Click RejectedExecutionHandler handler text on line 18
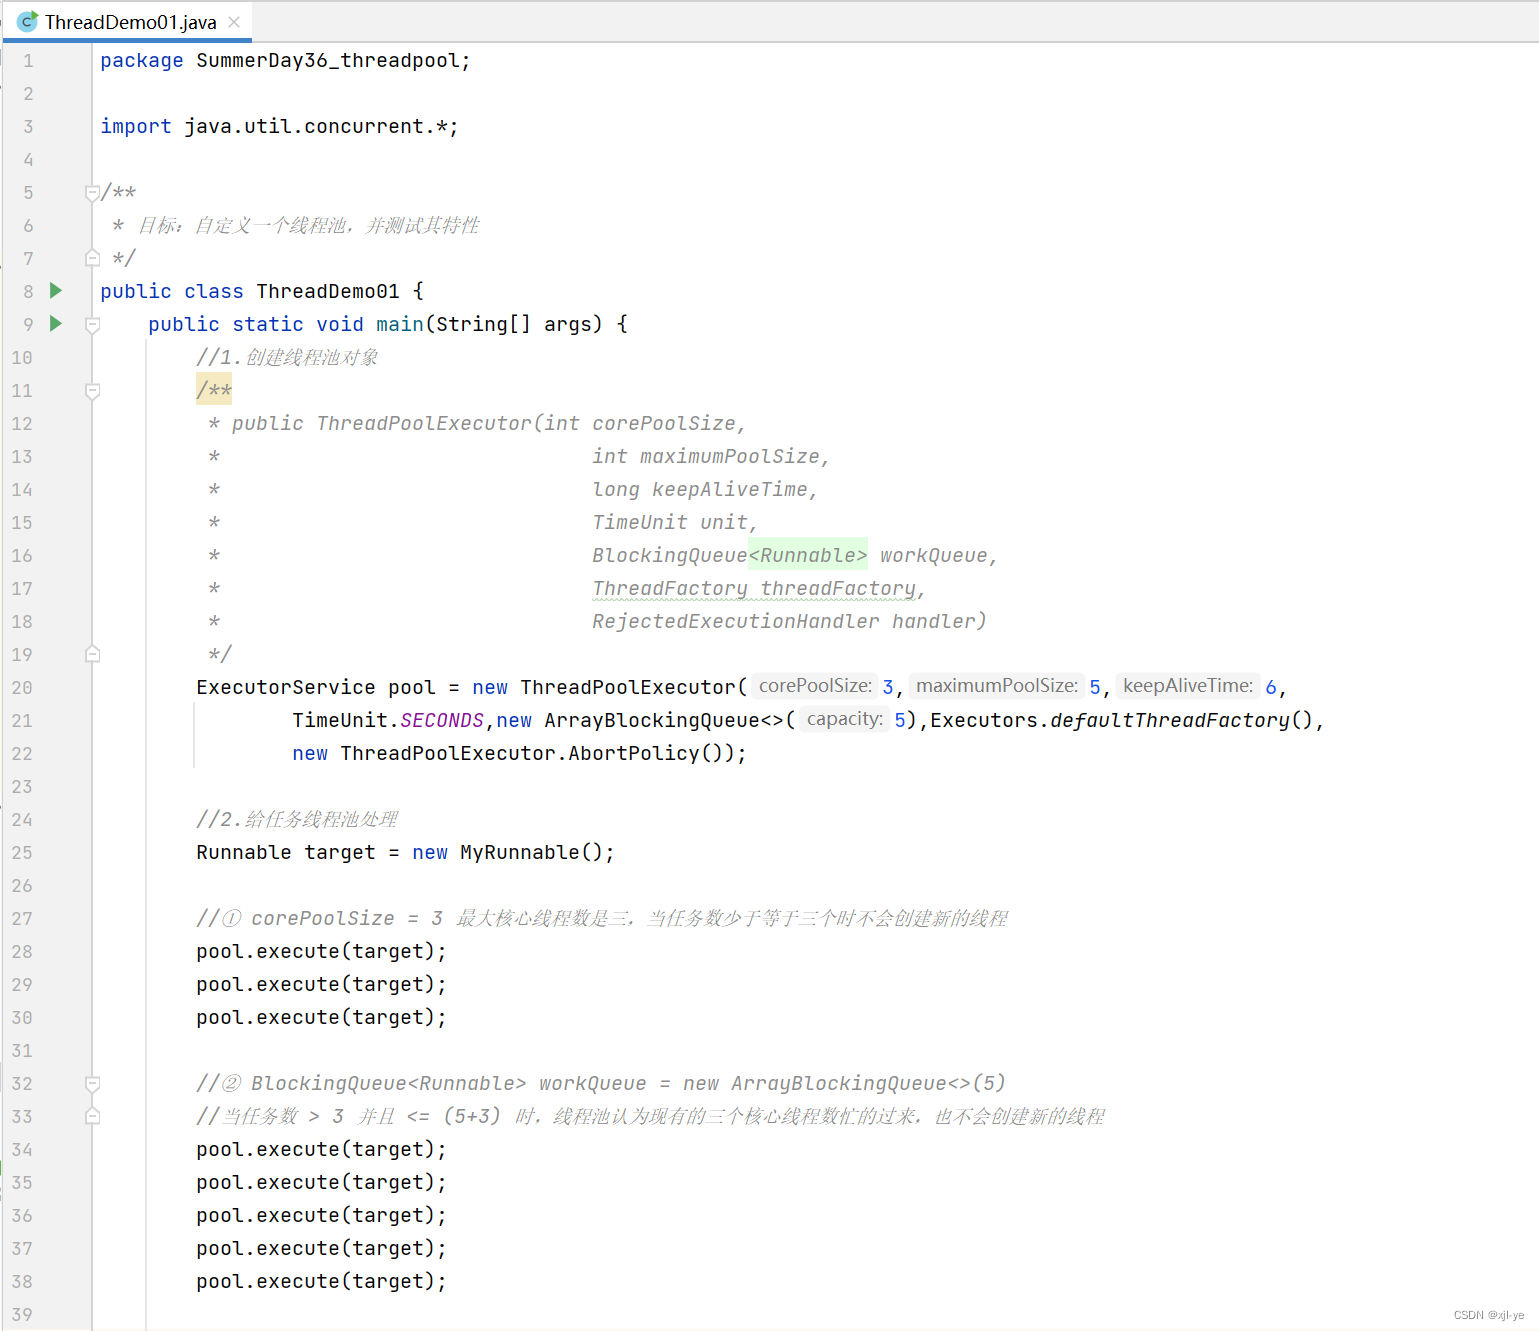 [x=789, y=621]
